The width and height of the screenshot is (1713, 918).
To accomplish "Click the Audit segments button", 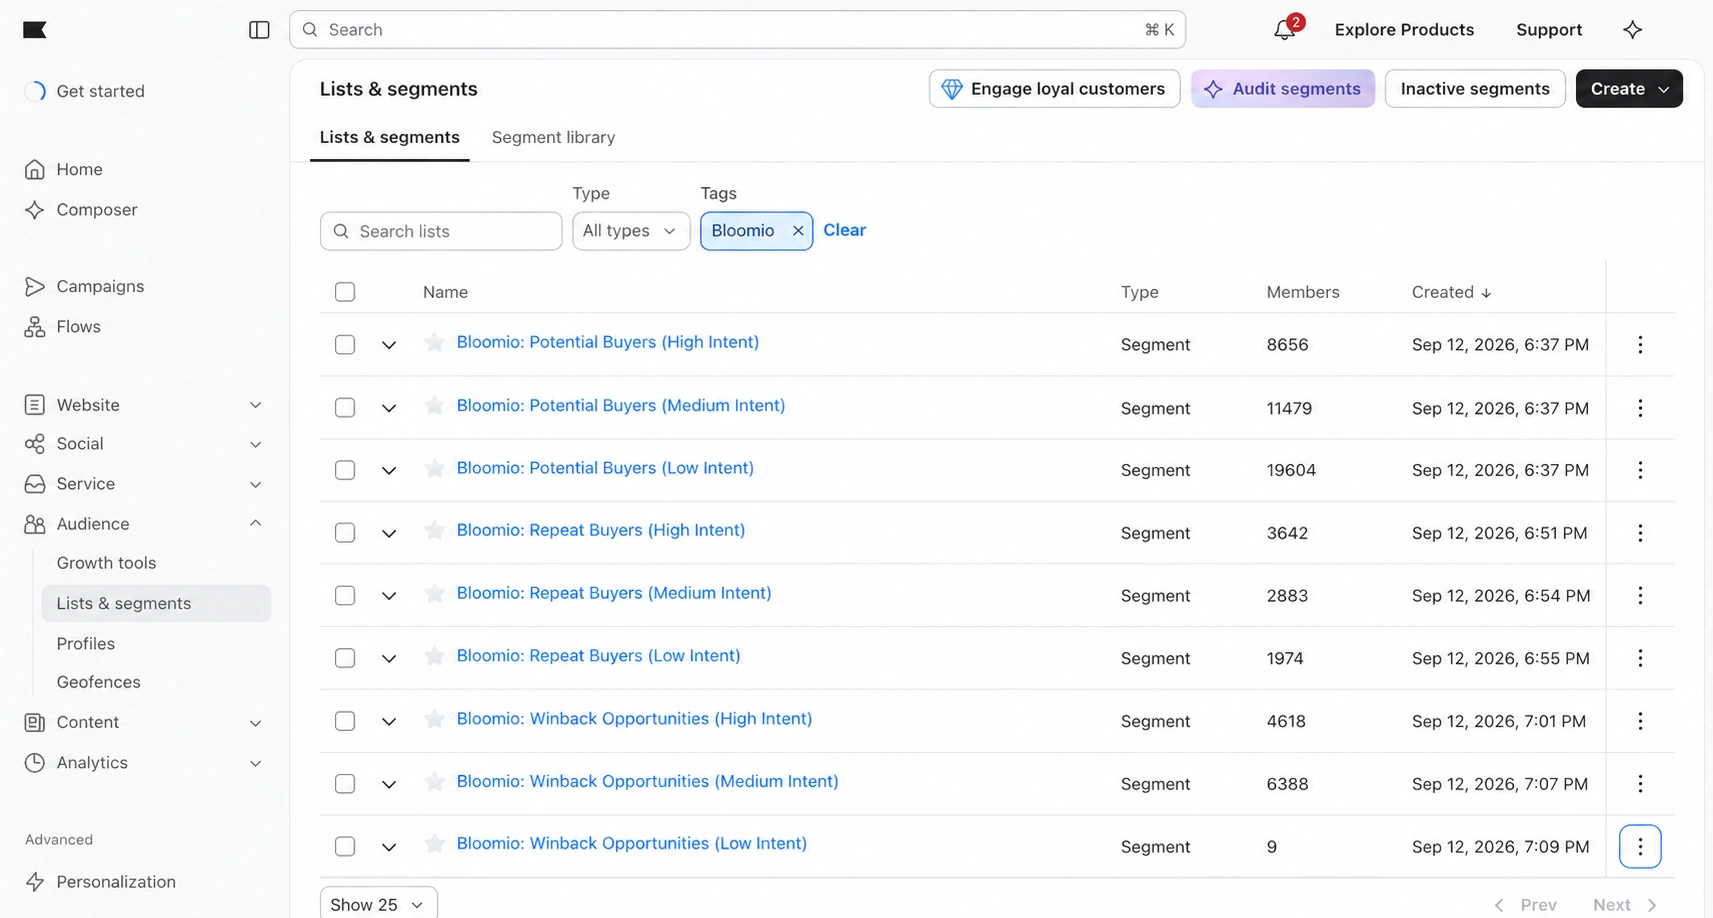I will click(x=1283, y=89).
